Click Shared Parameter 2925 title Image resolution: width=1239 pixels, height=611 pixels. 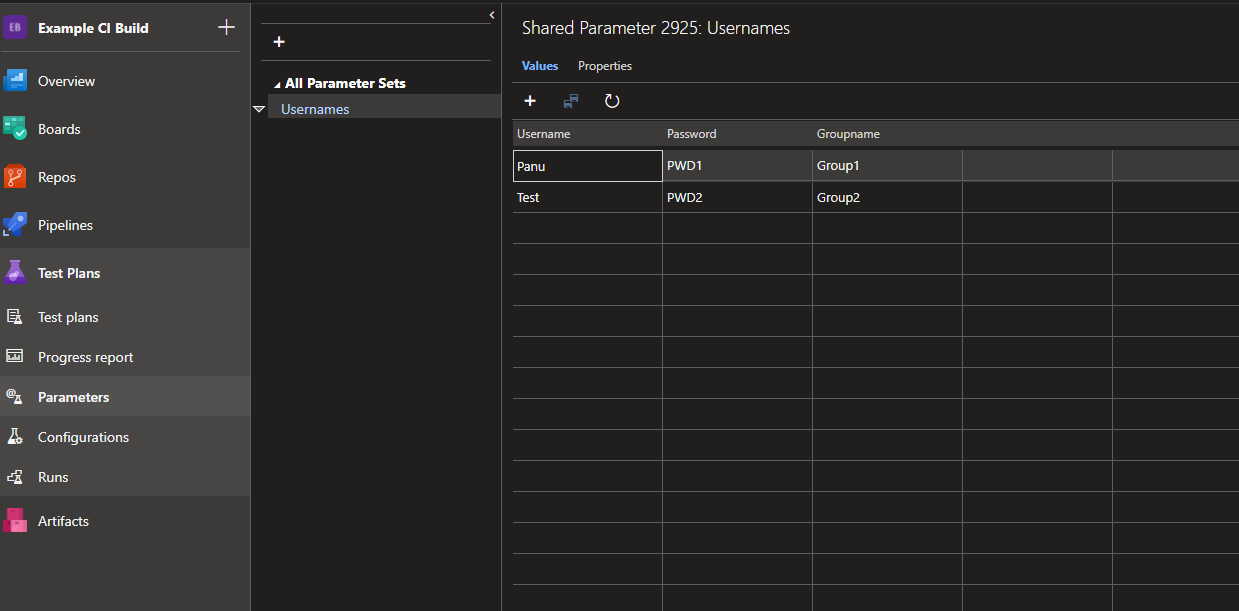tap(656, 28)
